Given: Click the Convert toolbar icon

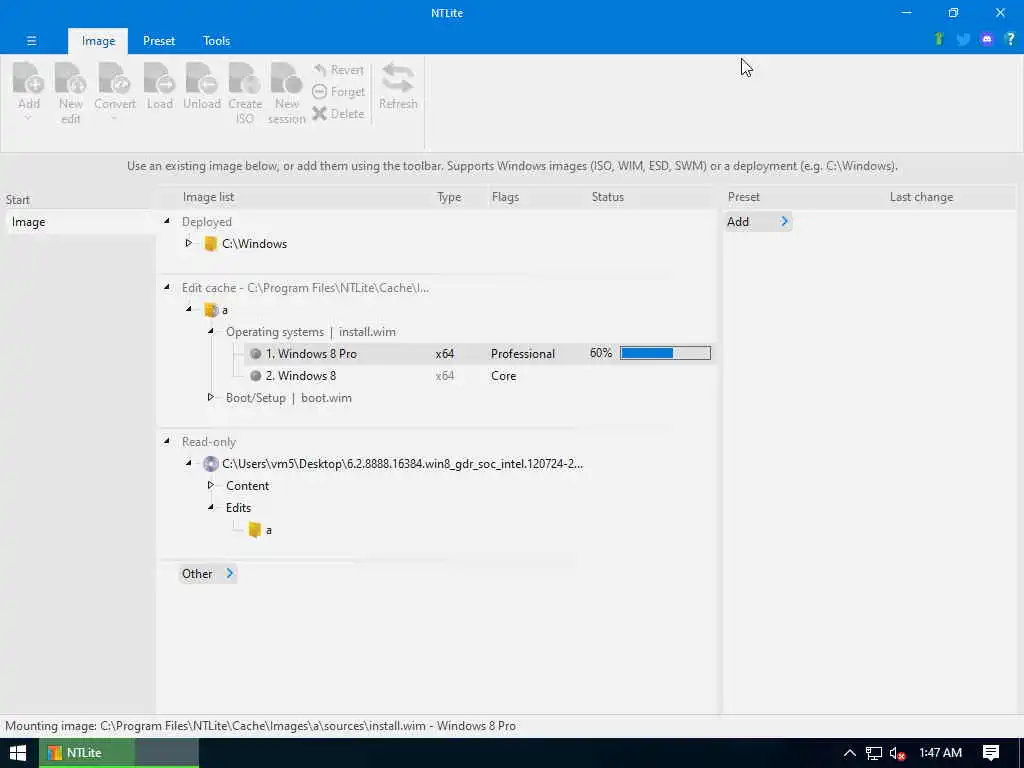Looking at the screenshot, I should pyautogui.click(x=114, y=78).
